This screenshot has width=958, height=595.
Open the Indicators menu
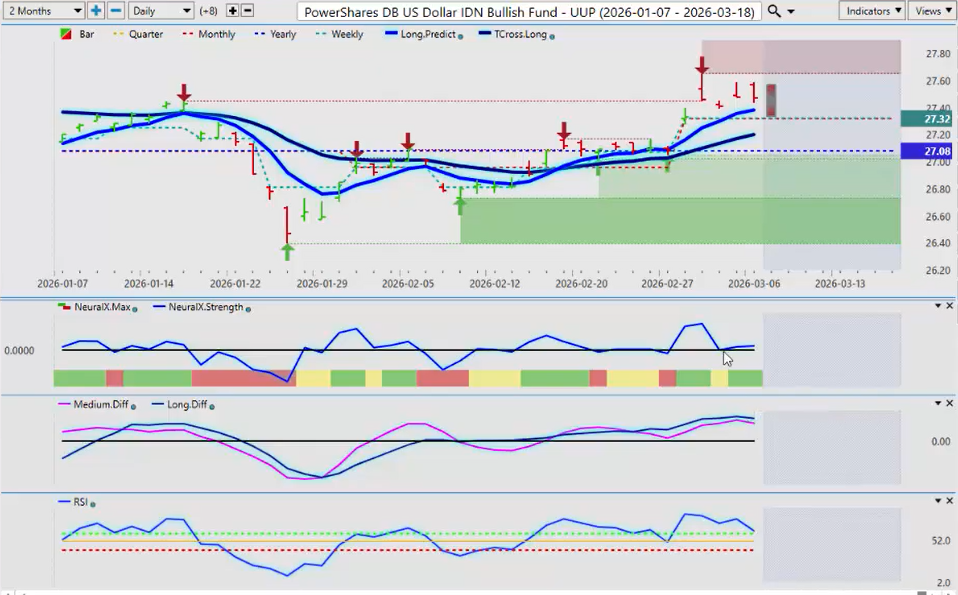(872, 11)
